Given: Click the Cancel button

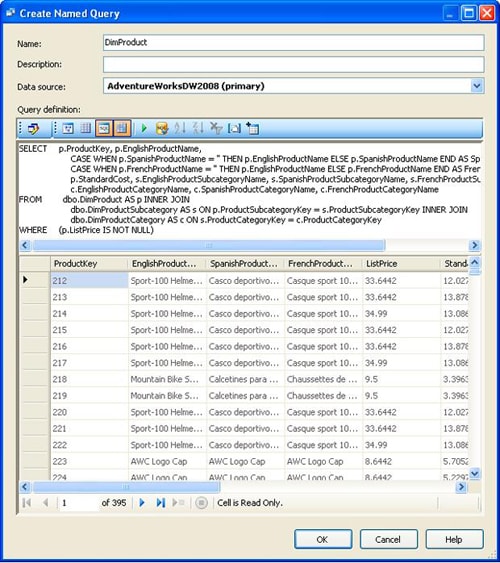Looking at the screenshot, I should coord(388,539).
